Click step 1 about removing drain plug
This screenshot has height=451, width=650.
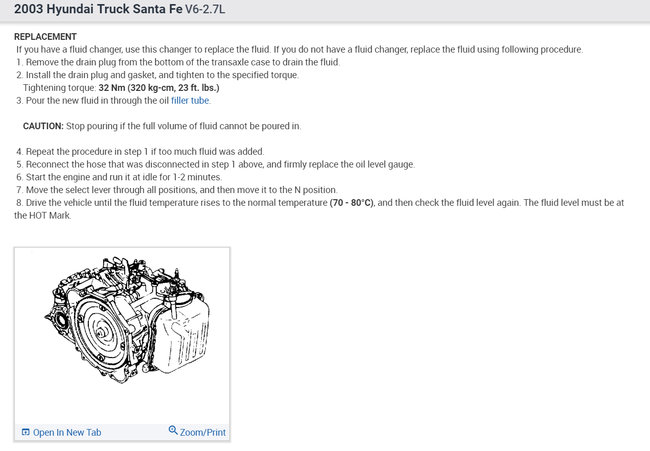[x=178, y=62]
